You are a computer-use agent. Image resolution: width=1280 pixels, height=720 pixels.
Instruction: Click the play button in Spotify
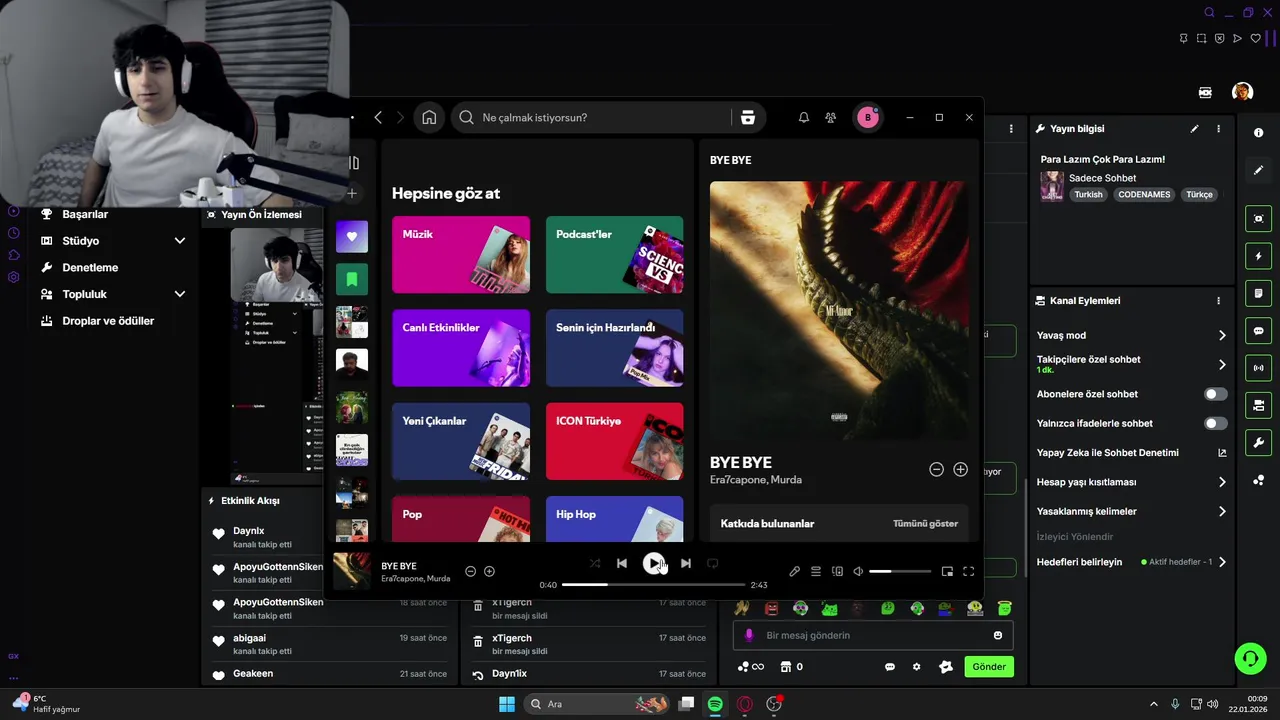click(653, 563)
